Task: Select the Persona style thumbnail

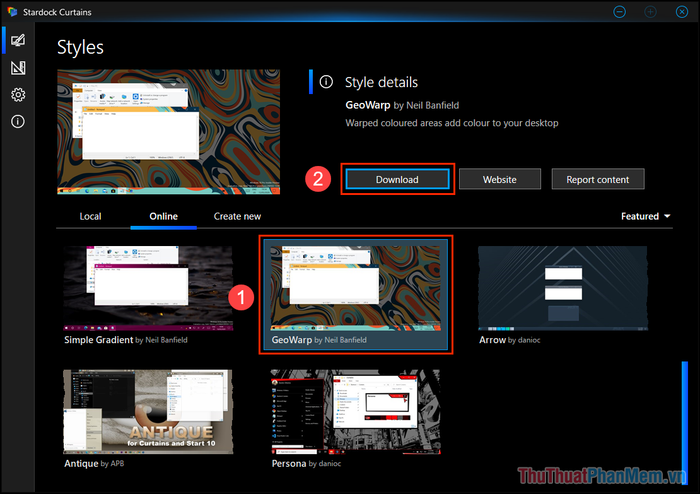Action: [355, 412]
